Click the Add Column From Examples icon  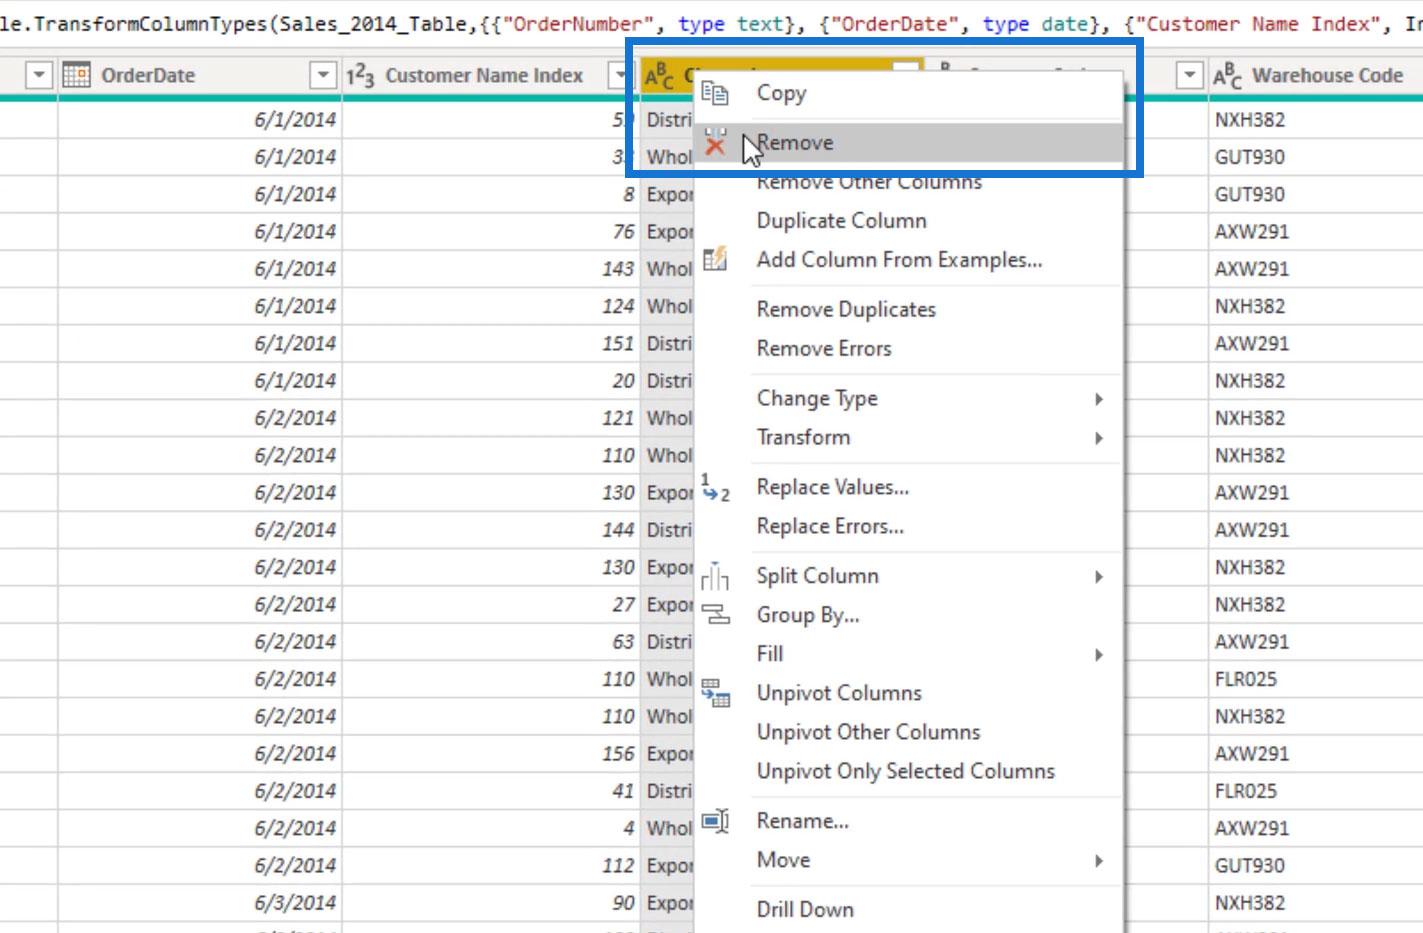click(x=714, y=259)
